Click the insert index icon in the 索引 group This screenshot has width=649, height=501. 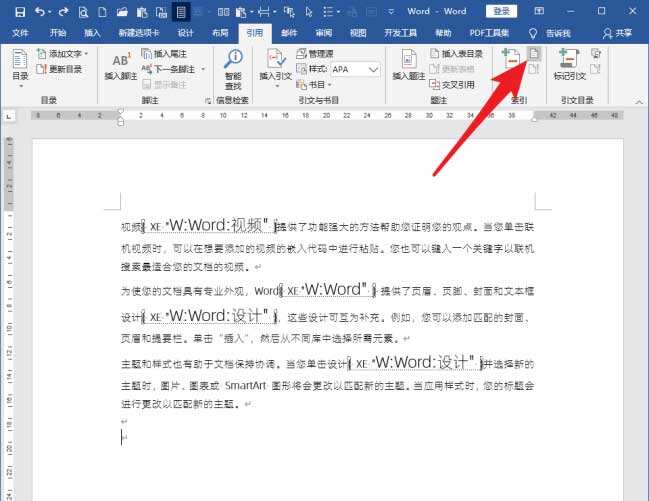tap(534, 53)
